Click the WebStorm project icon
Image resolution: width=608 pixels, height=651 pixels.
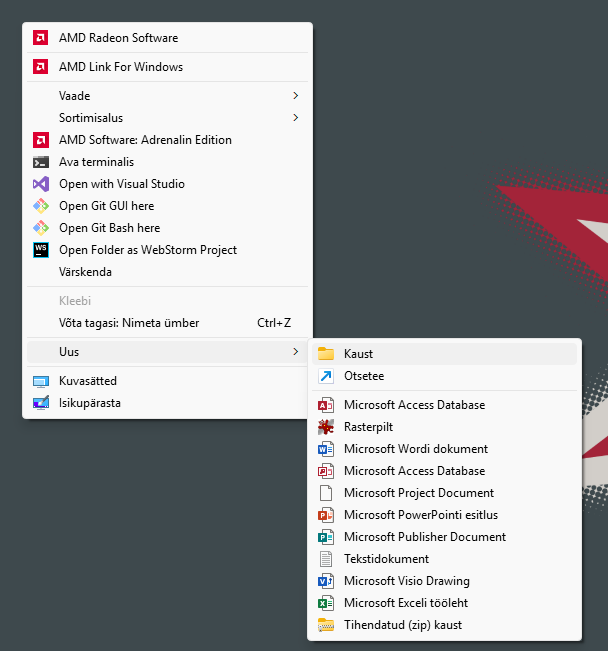(x=41, y=250)
